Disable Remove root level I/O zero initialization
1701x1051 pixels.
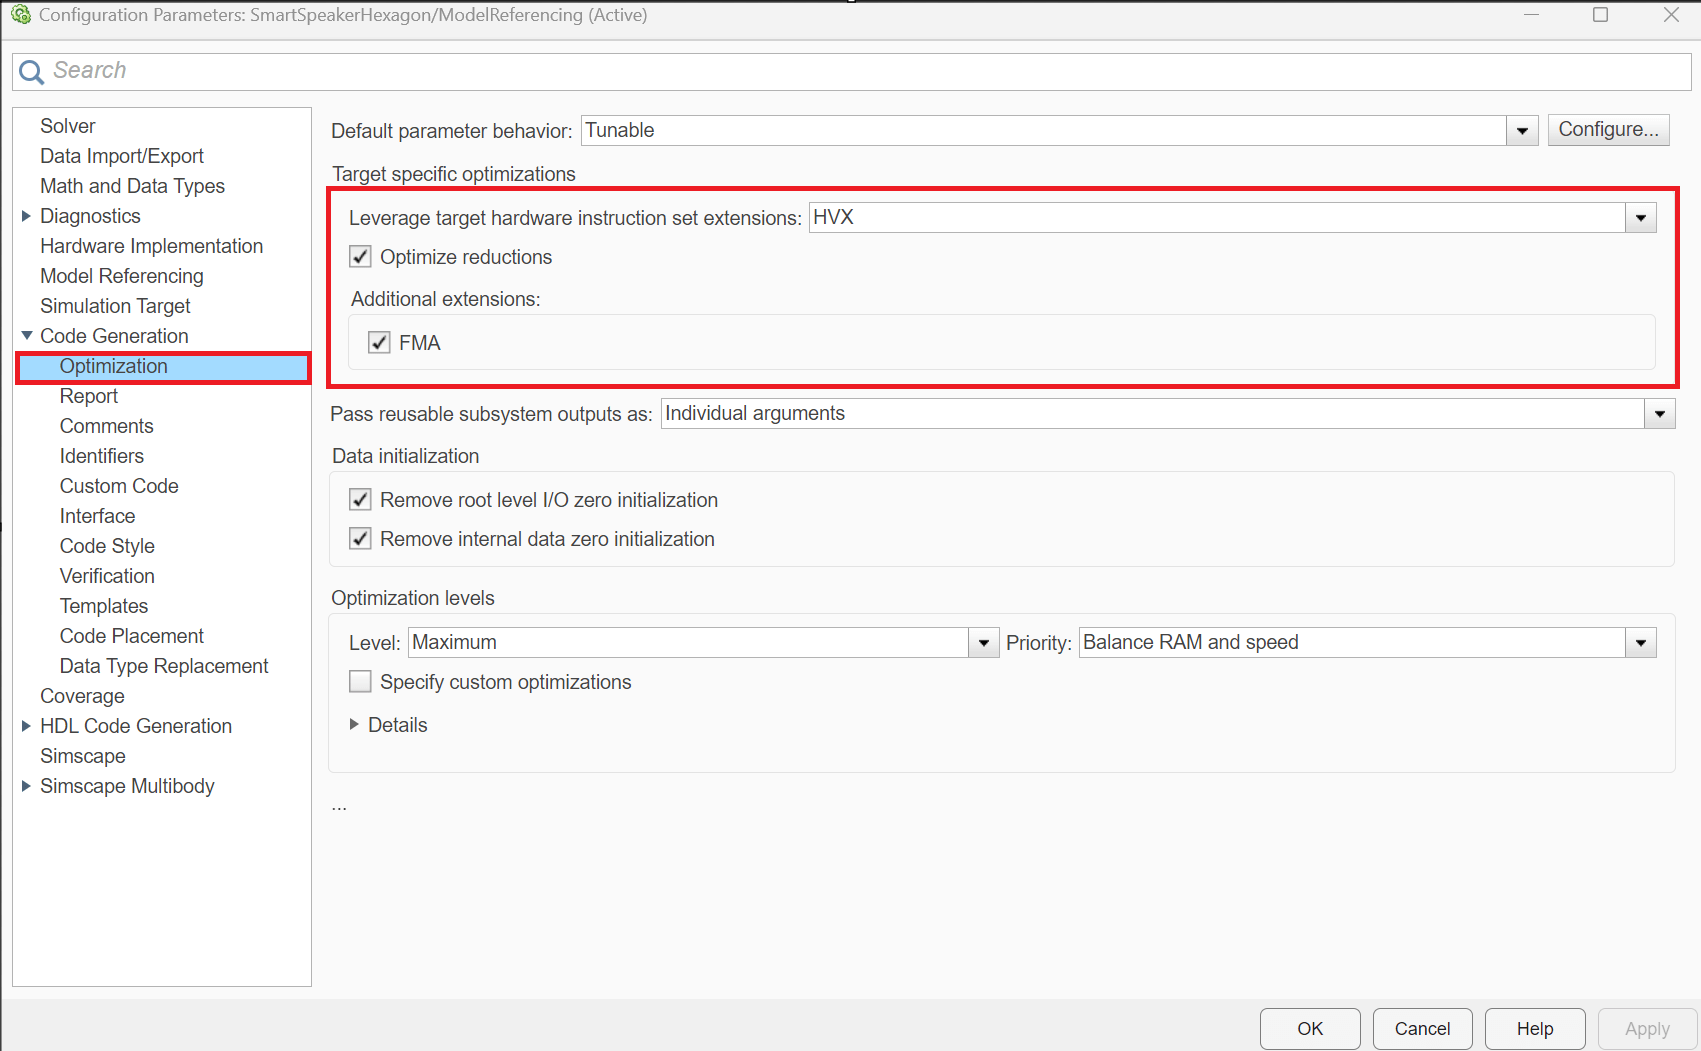(361, 500)
